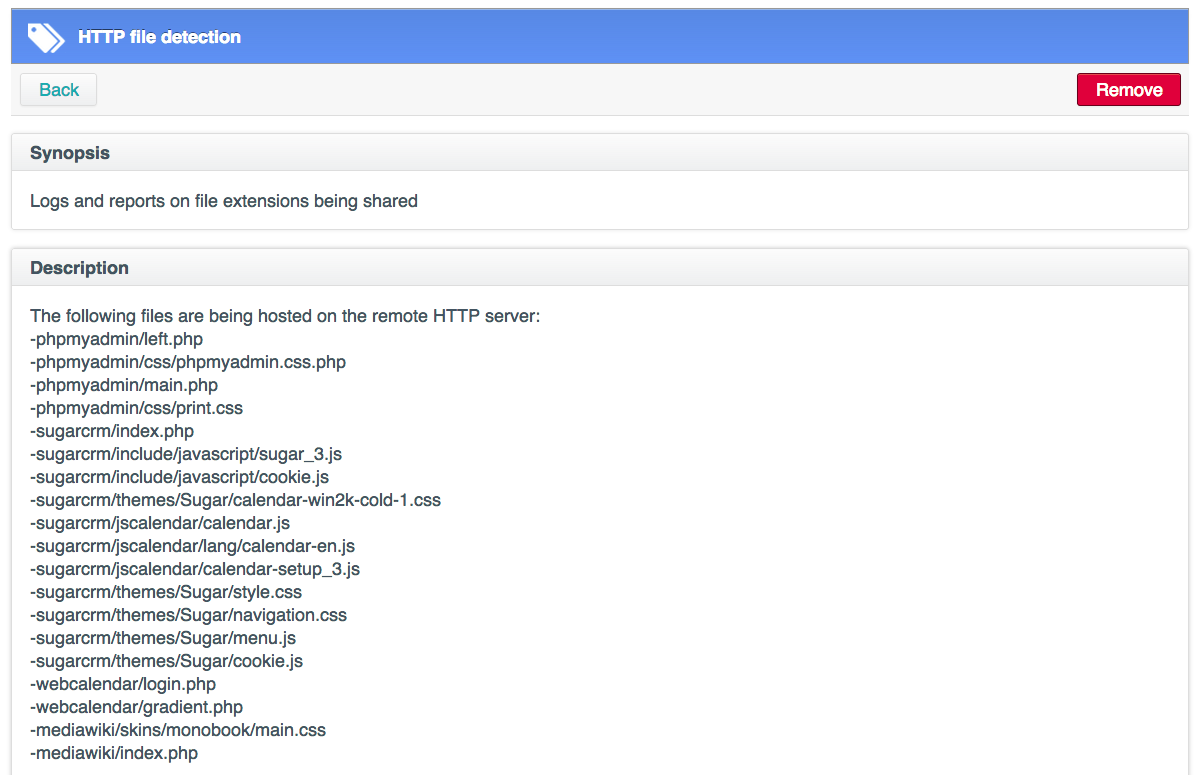1203x775 pixels.
Task: Click the phpmyadmin/css/phpmyadmin.css.php line
Action: tap(188, 362)
